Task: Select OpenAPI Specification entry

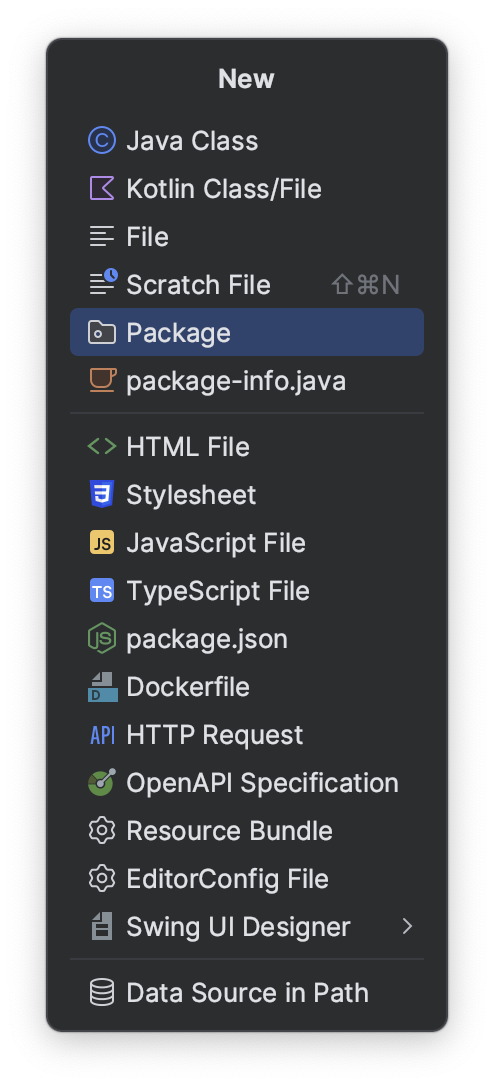Action: click(247, 783)
